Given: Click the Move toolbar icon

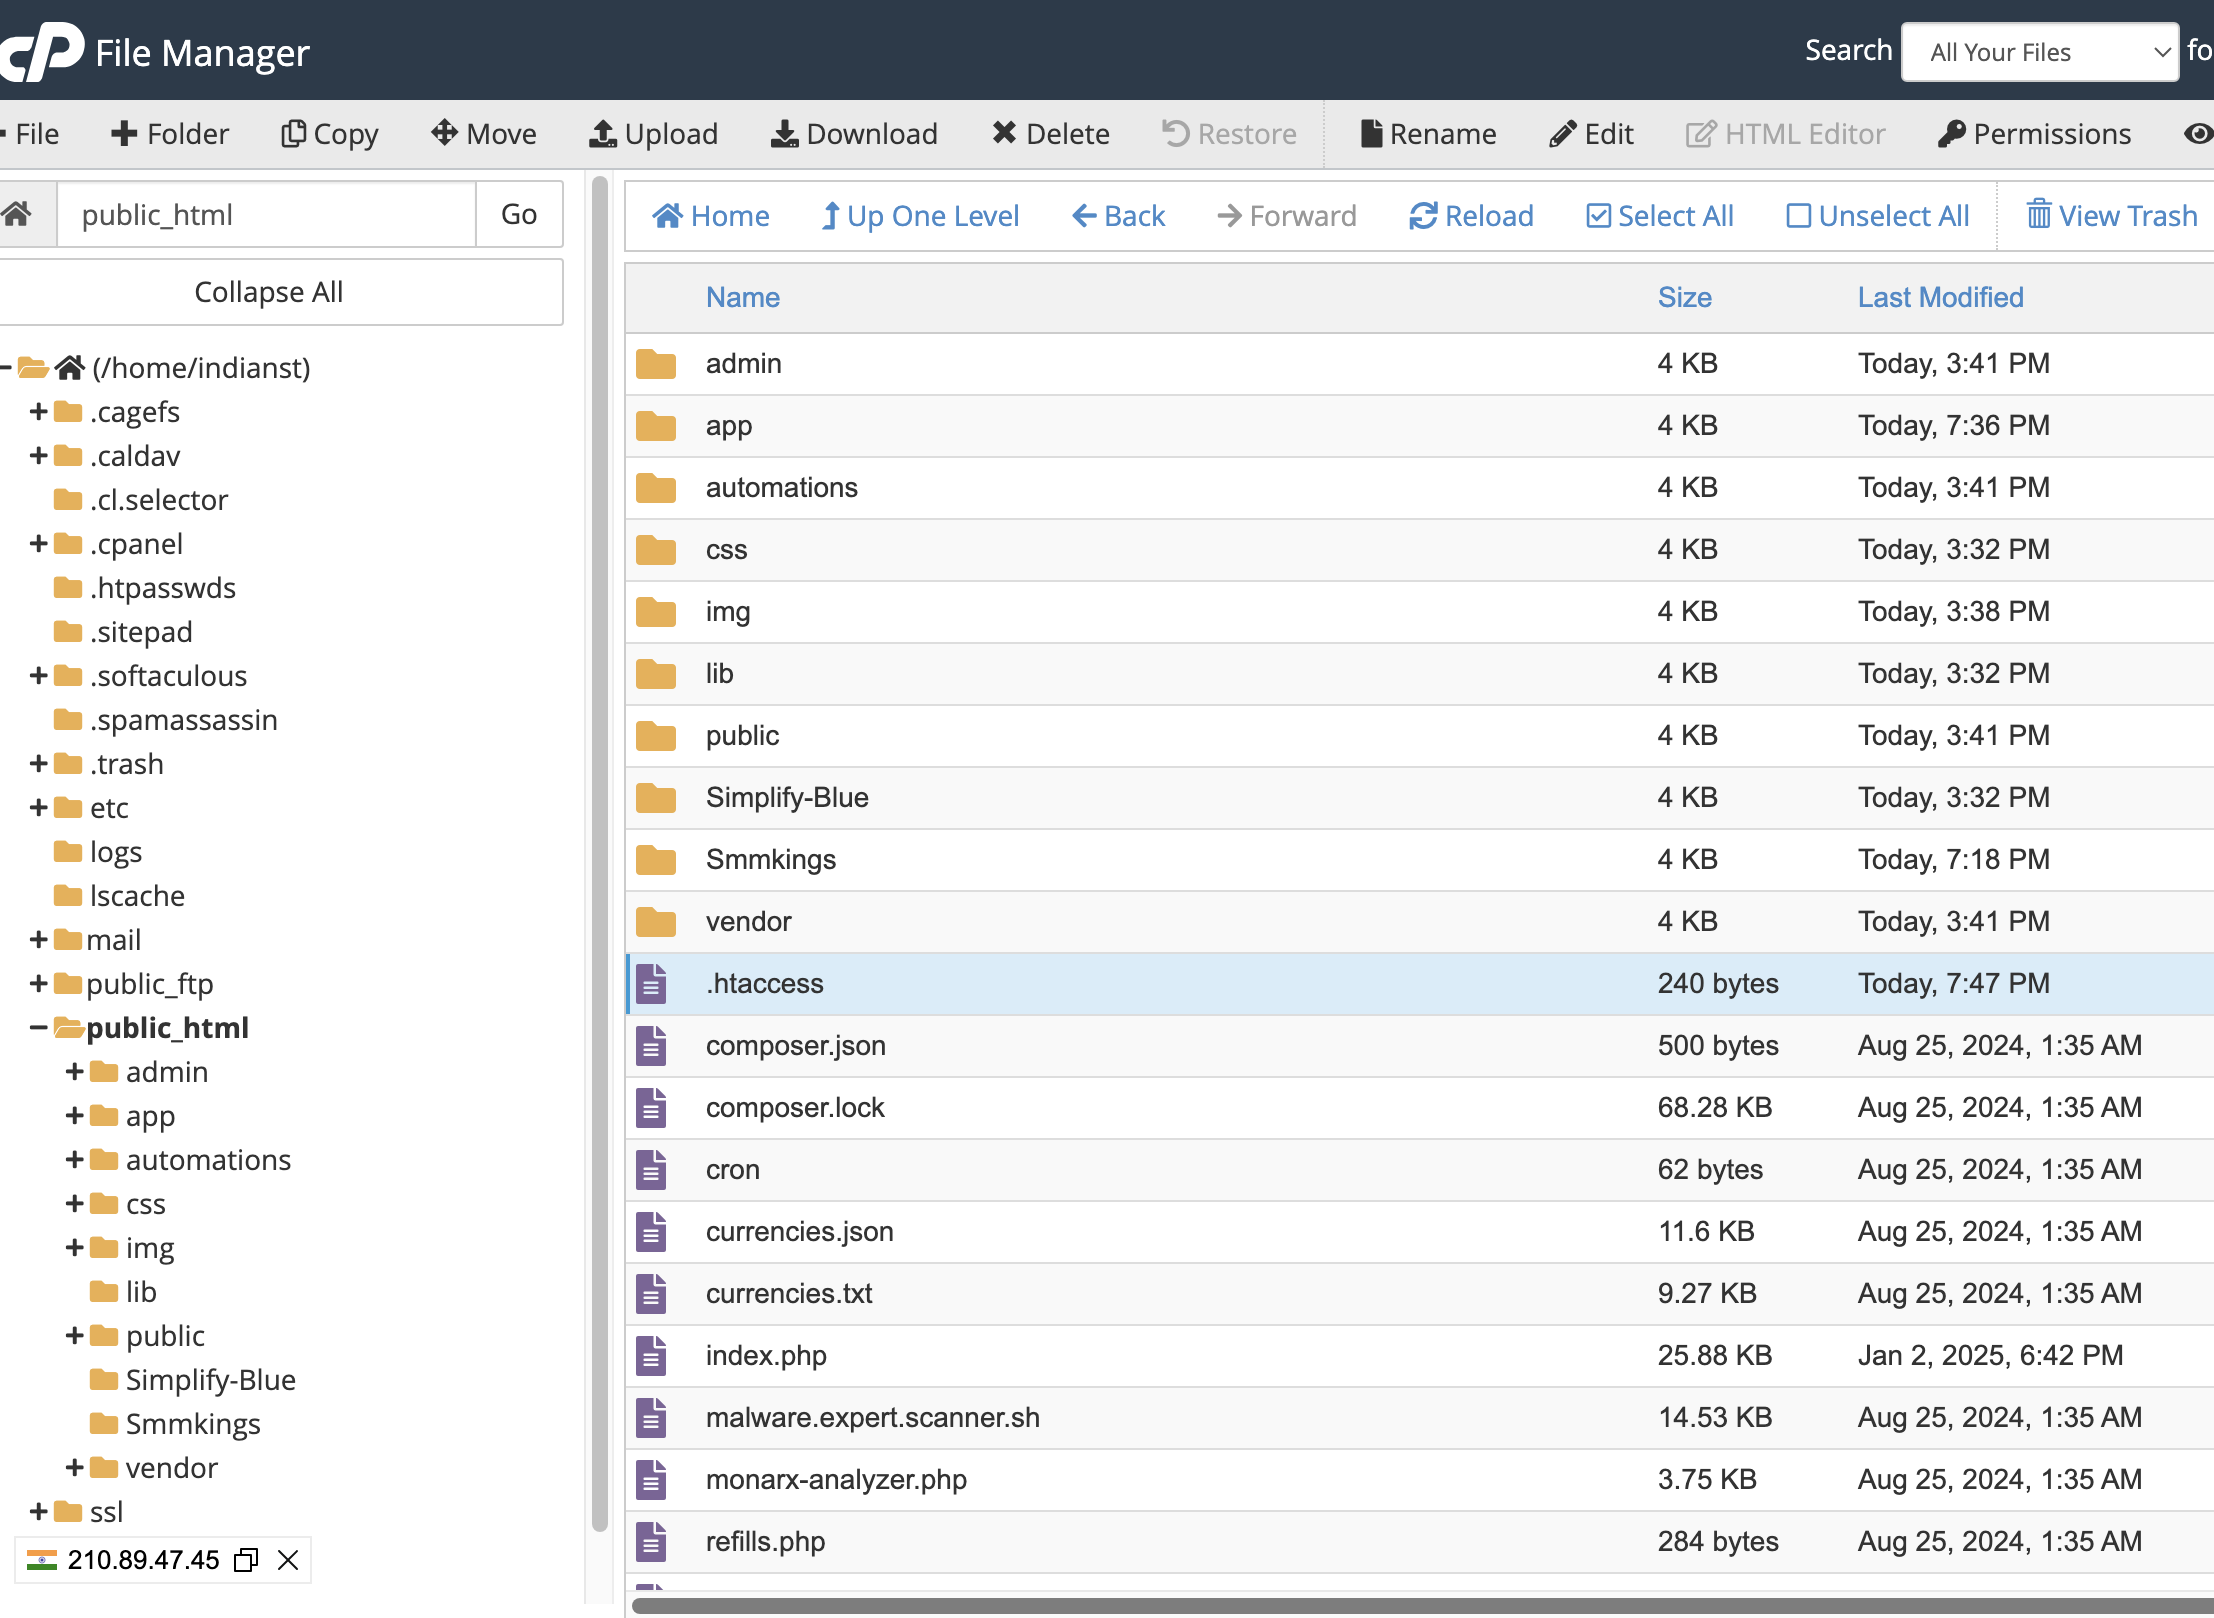Looking at the screenshot, I should (444, 134).
